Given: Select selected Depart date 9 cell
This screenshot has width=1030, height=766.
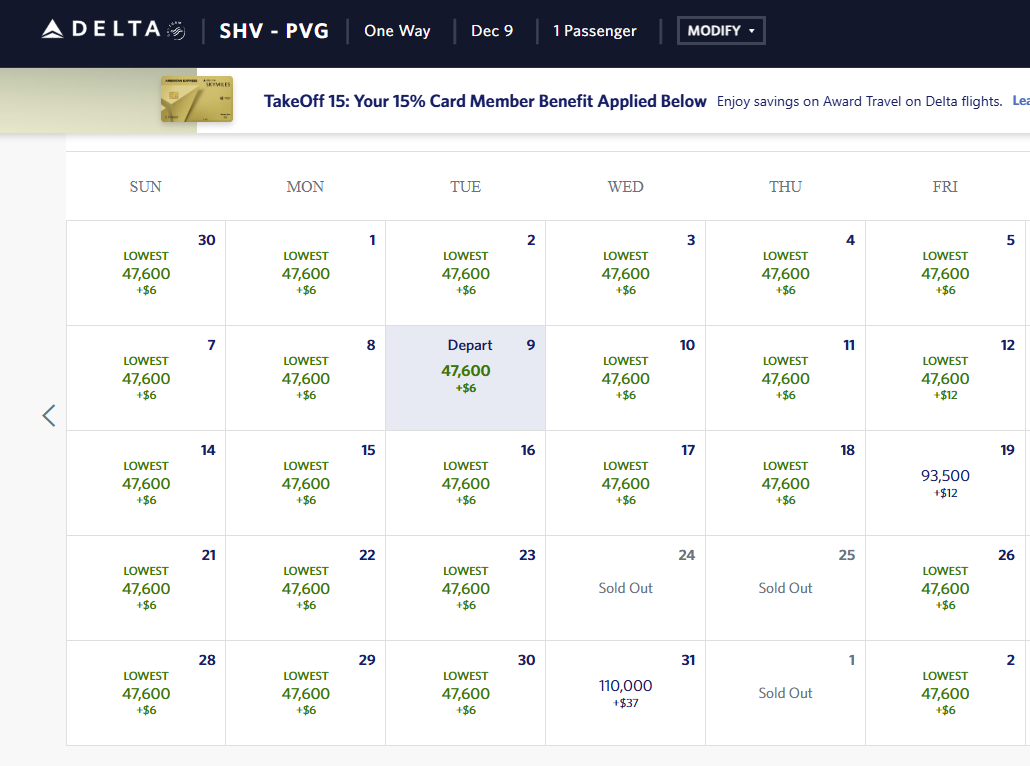Looking at the screenshot, I should pyautogui.click(x=466, y=378).
